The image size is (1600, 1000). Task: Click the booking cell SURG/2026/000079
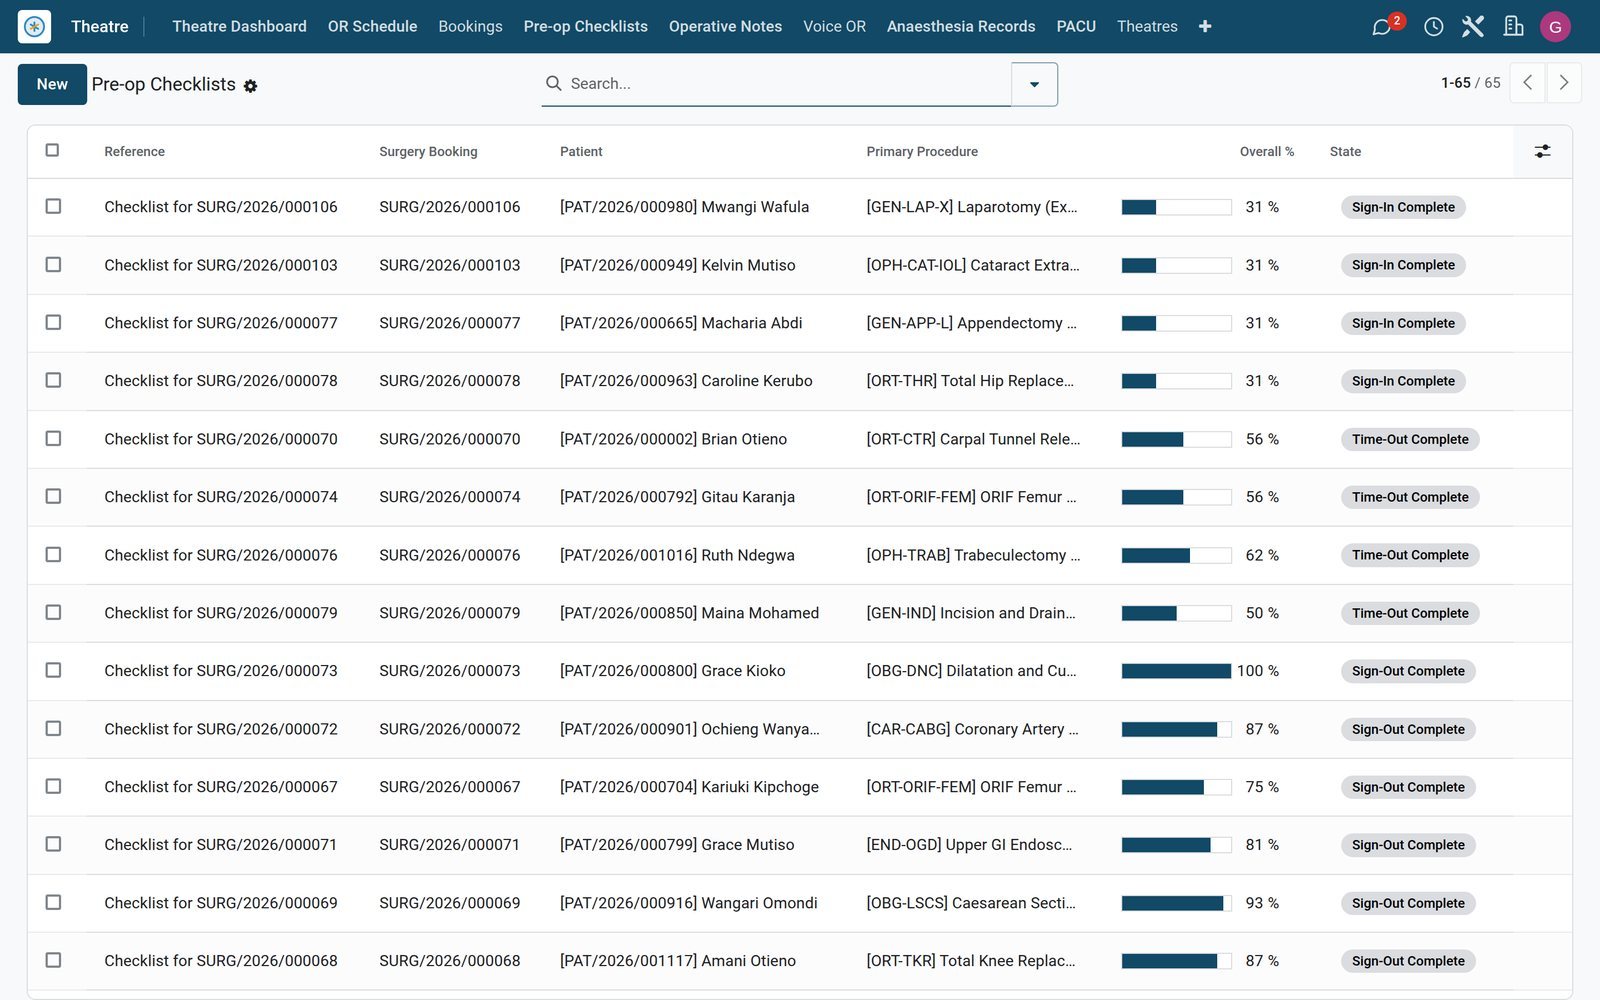pos(449,613)
